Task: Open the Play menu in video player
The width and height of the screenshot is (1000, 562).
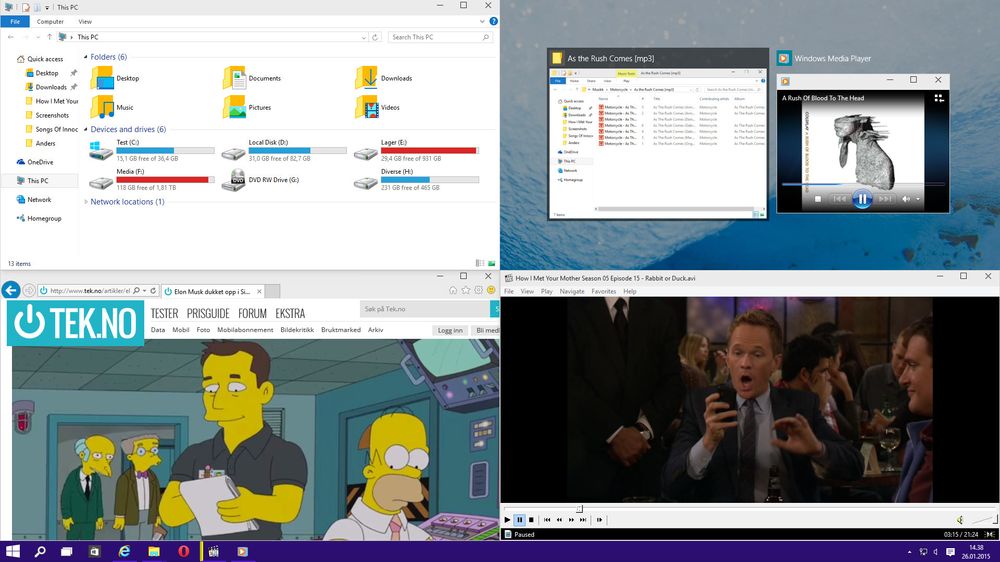Action: [x=547, y=292]
